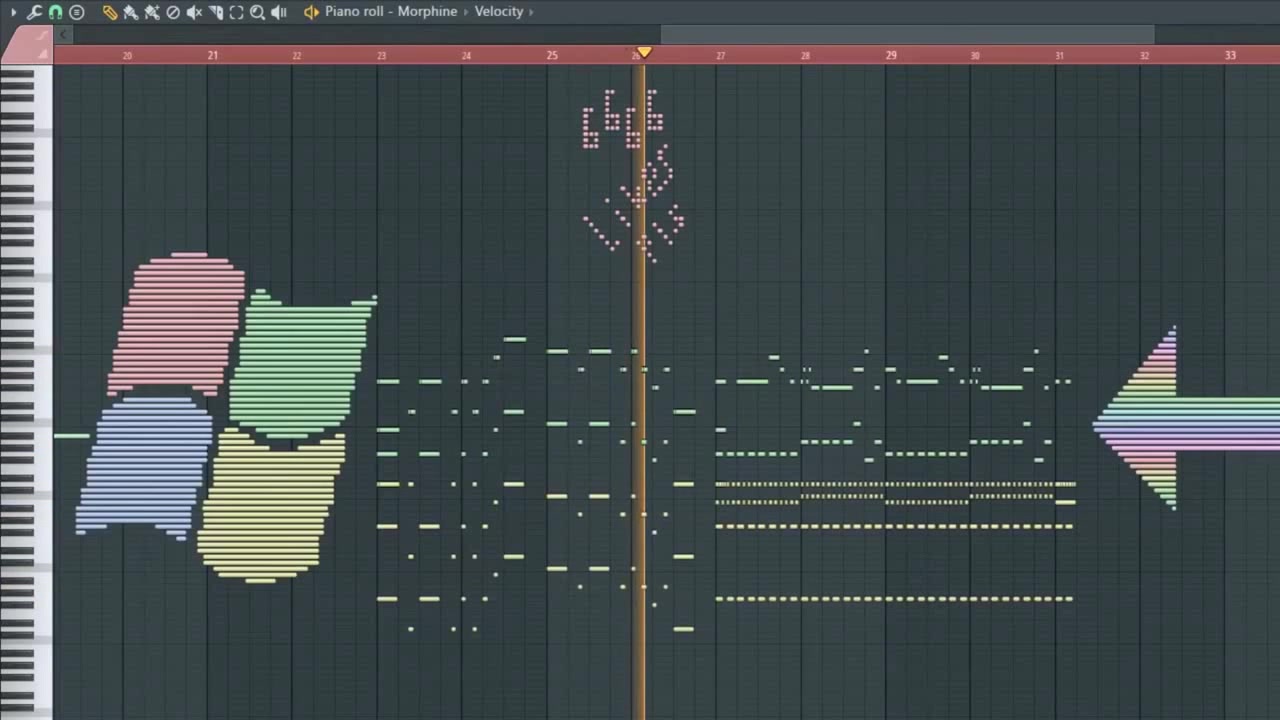Activate the Delete tool
Image resolution: width=1280 pixels, height=720 pixels.
click(x=172, y=11)
